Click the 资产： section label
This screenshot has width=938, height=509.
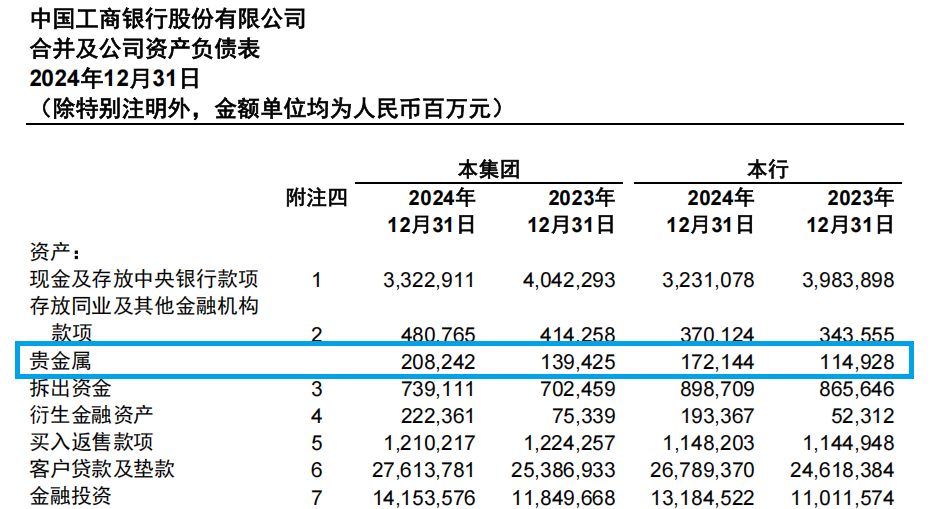56,252
